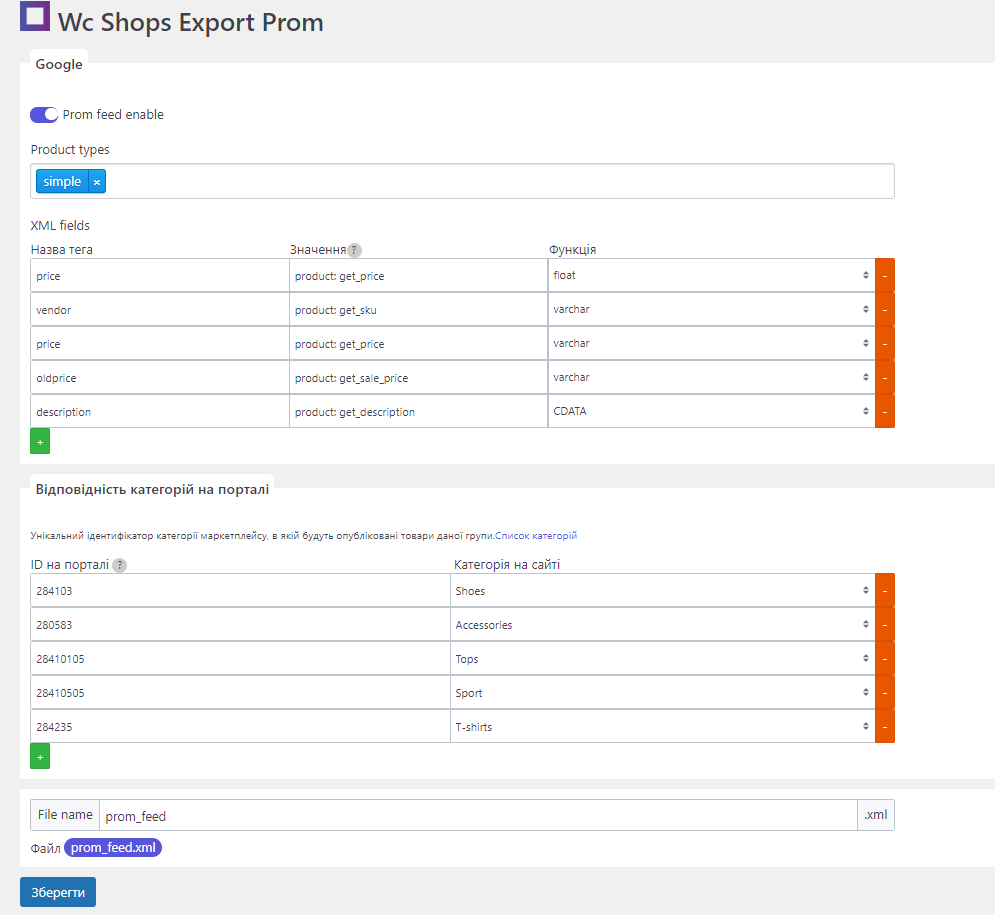Click the Product types selection field

coord(462,181)
